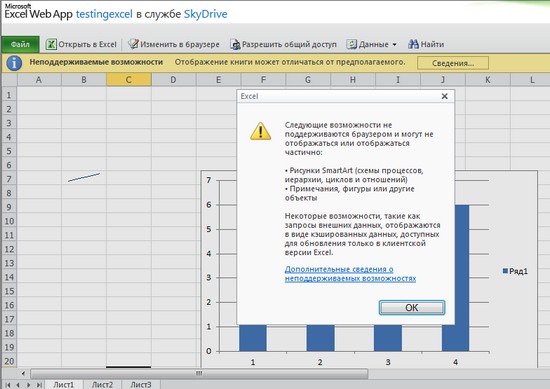Click the blue info icon in notification bar
This screenshot has width=550, height=389.
[x=14, y=63]
